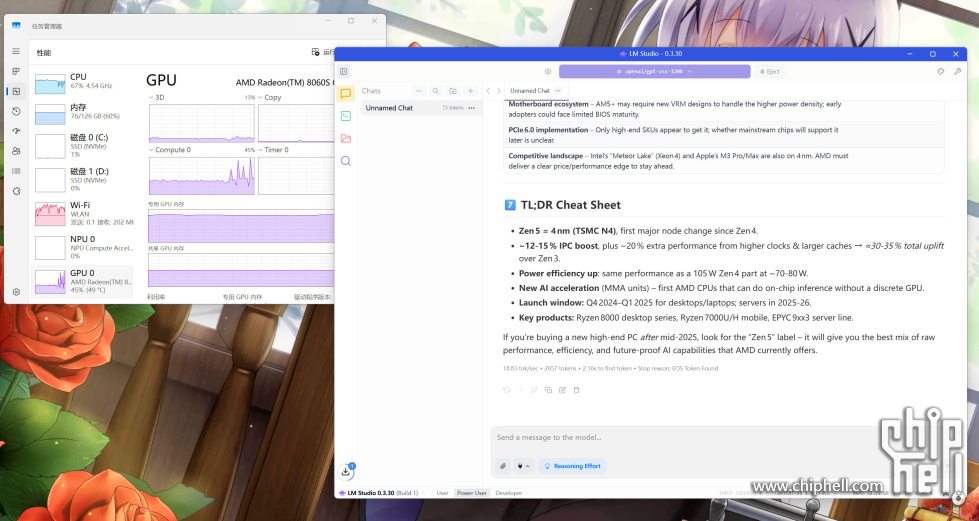Open My Models red folder icon
The width and height of the screenshot is (979, 521).
pos(346,138)
